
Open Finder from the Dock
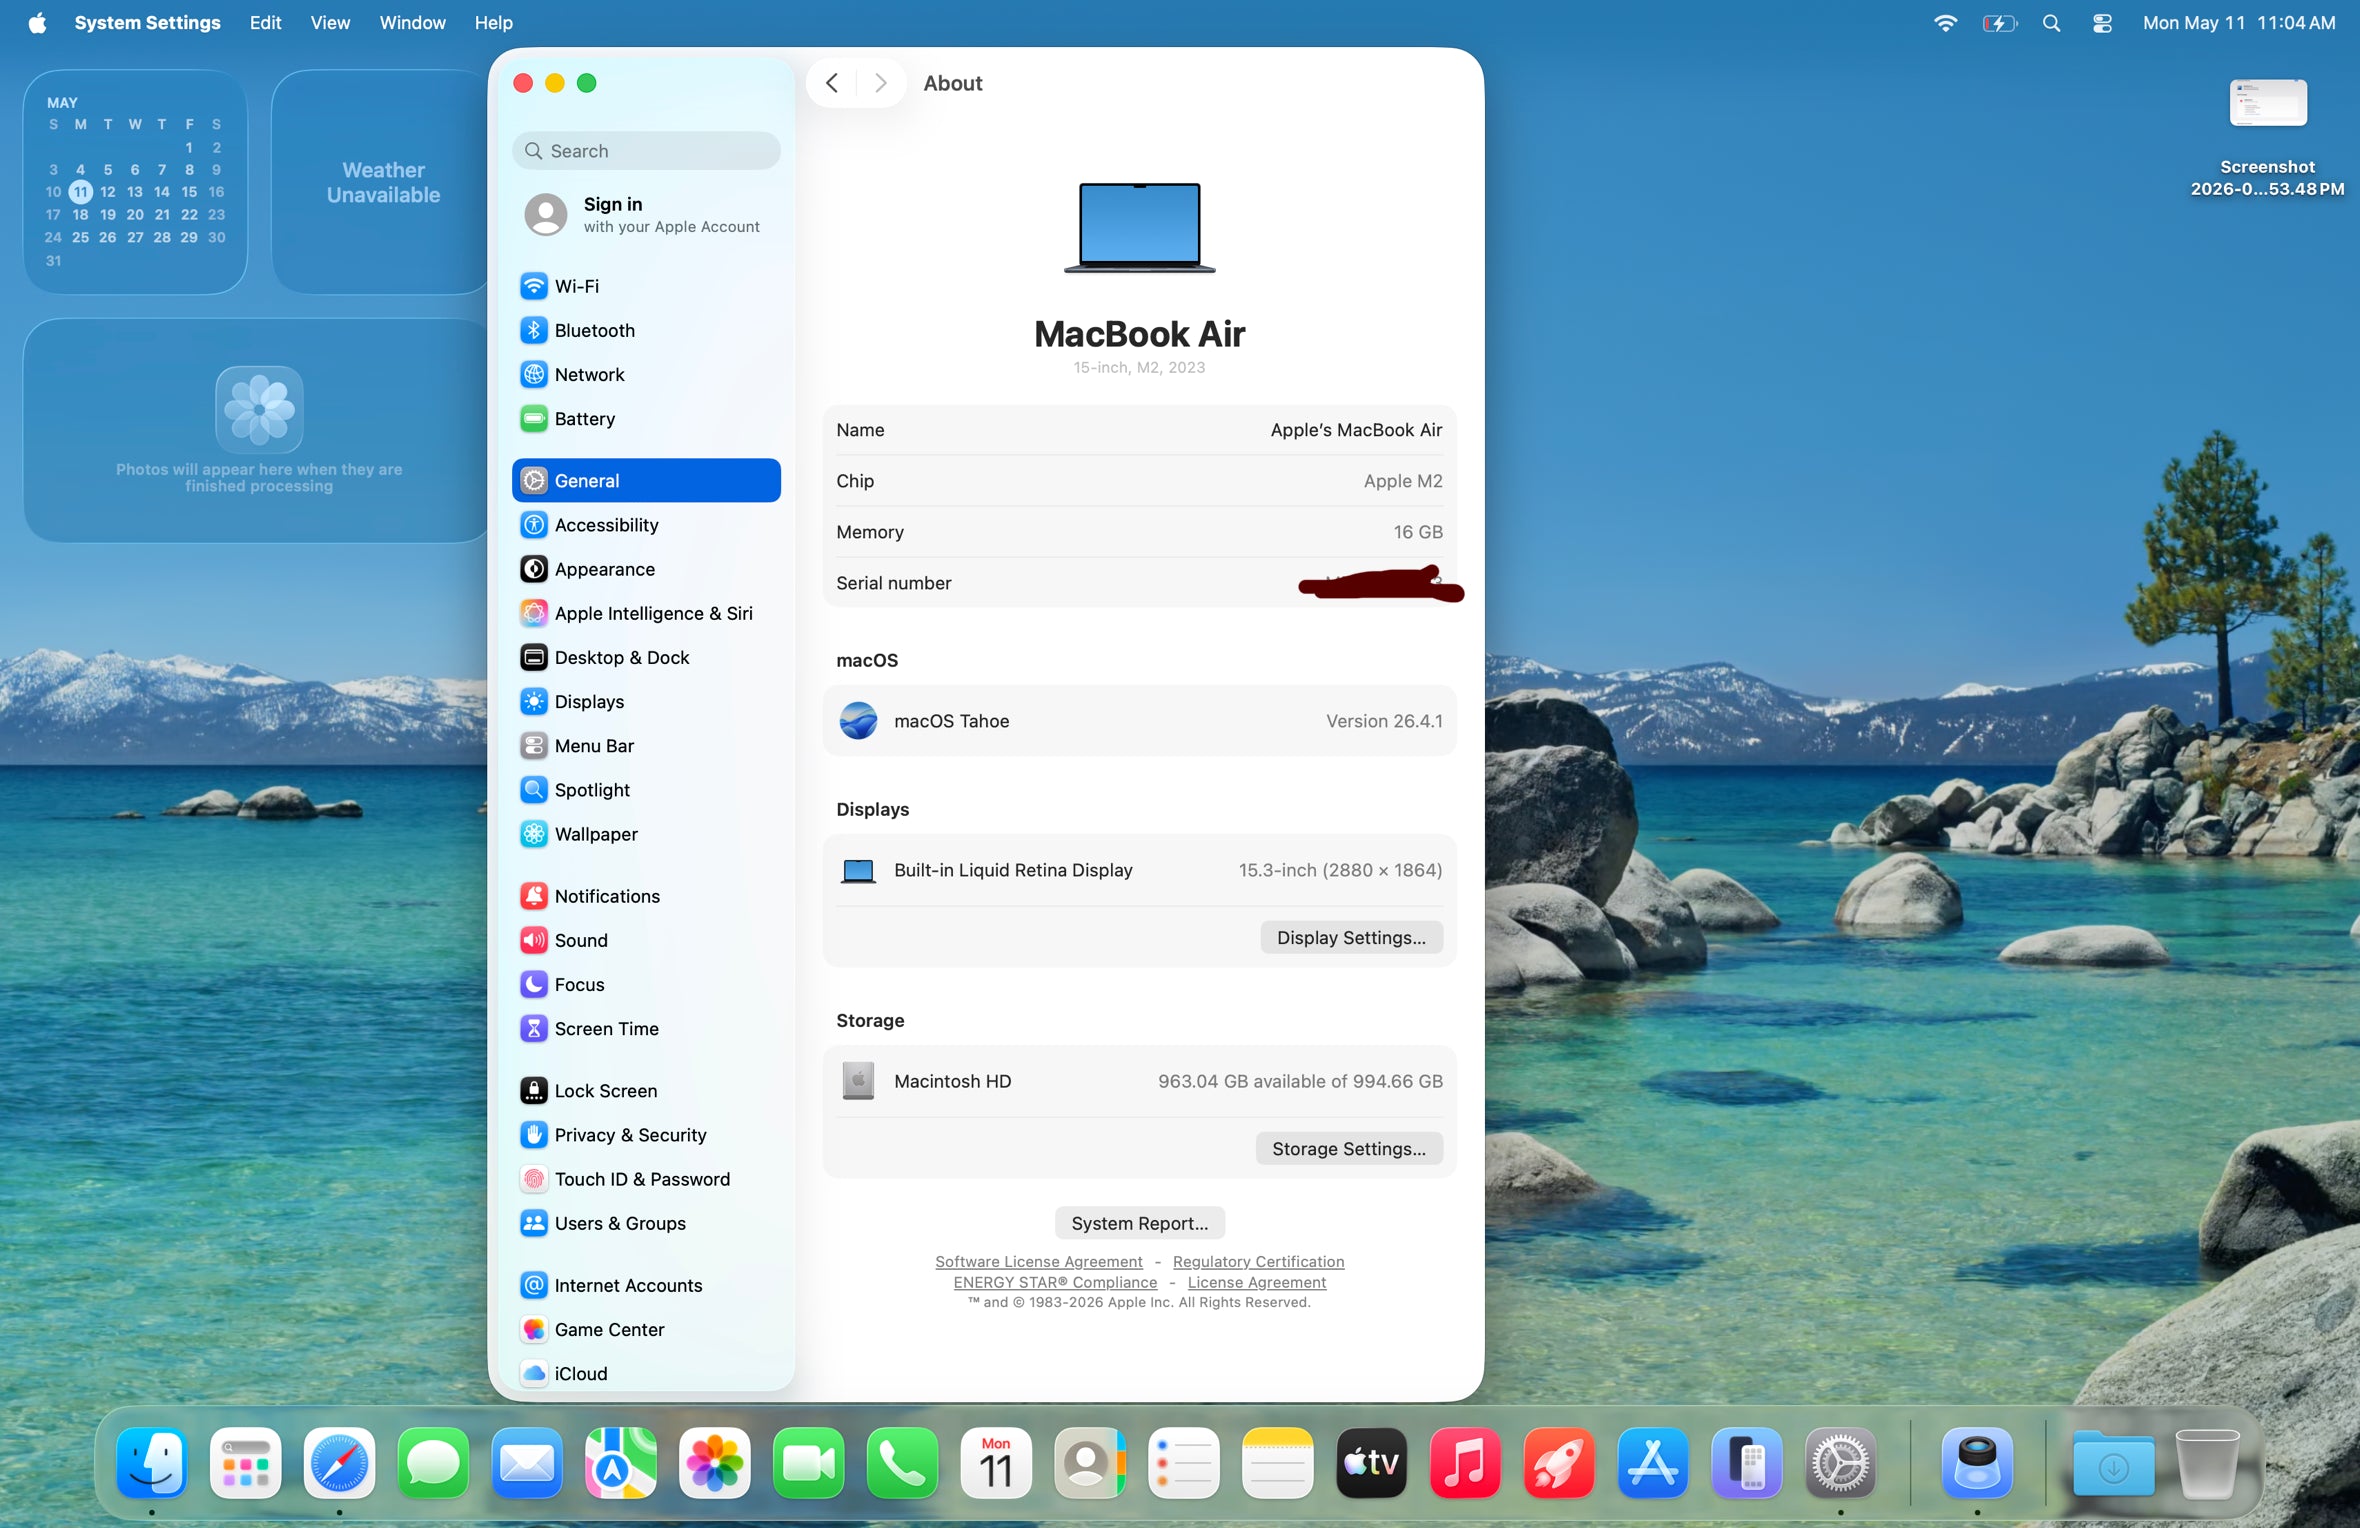(x=152, y=1463)
